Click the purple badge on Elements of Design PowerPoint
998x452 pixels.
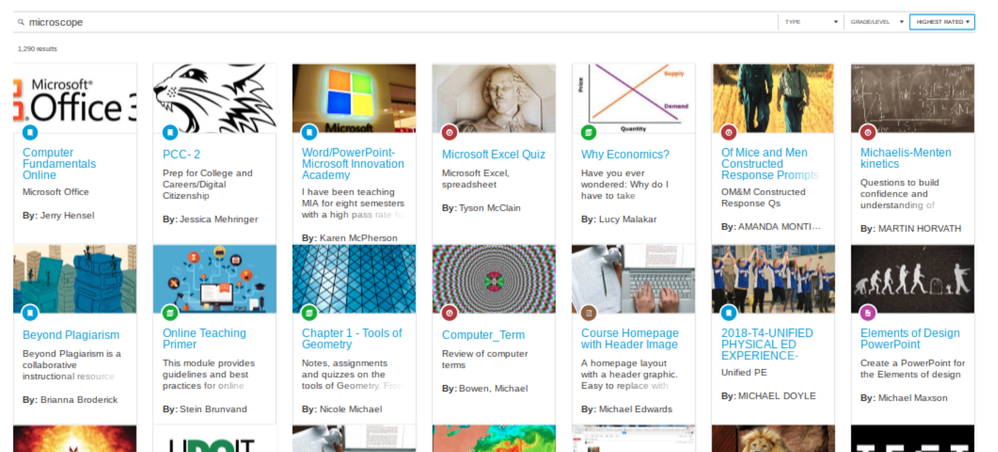(868, 313)
